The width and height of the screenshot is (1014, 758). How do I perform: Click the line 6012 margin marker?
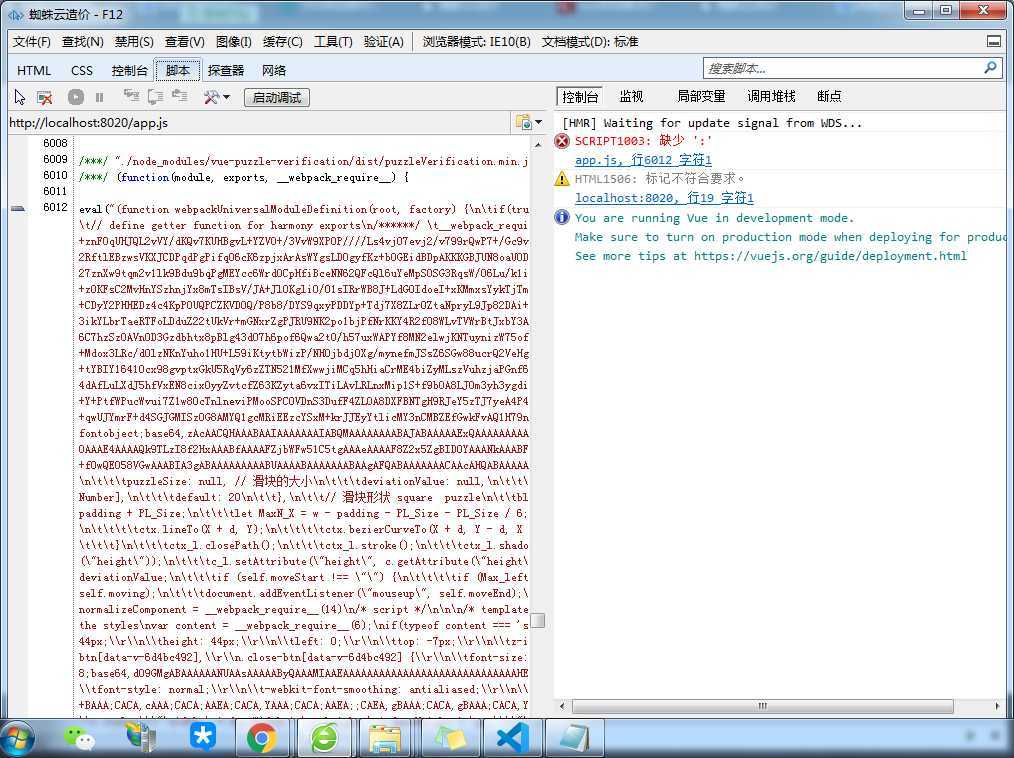pos(19,208)
